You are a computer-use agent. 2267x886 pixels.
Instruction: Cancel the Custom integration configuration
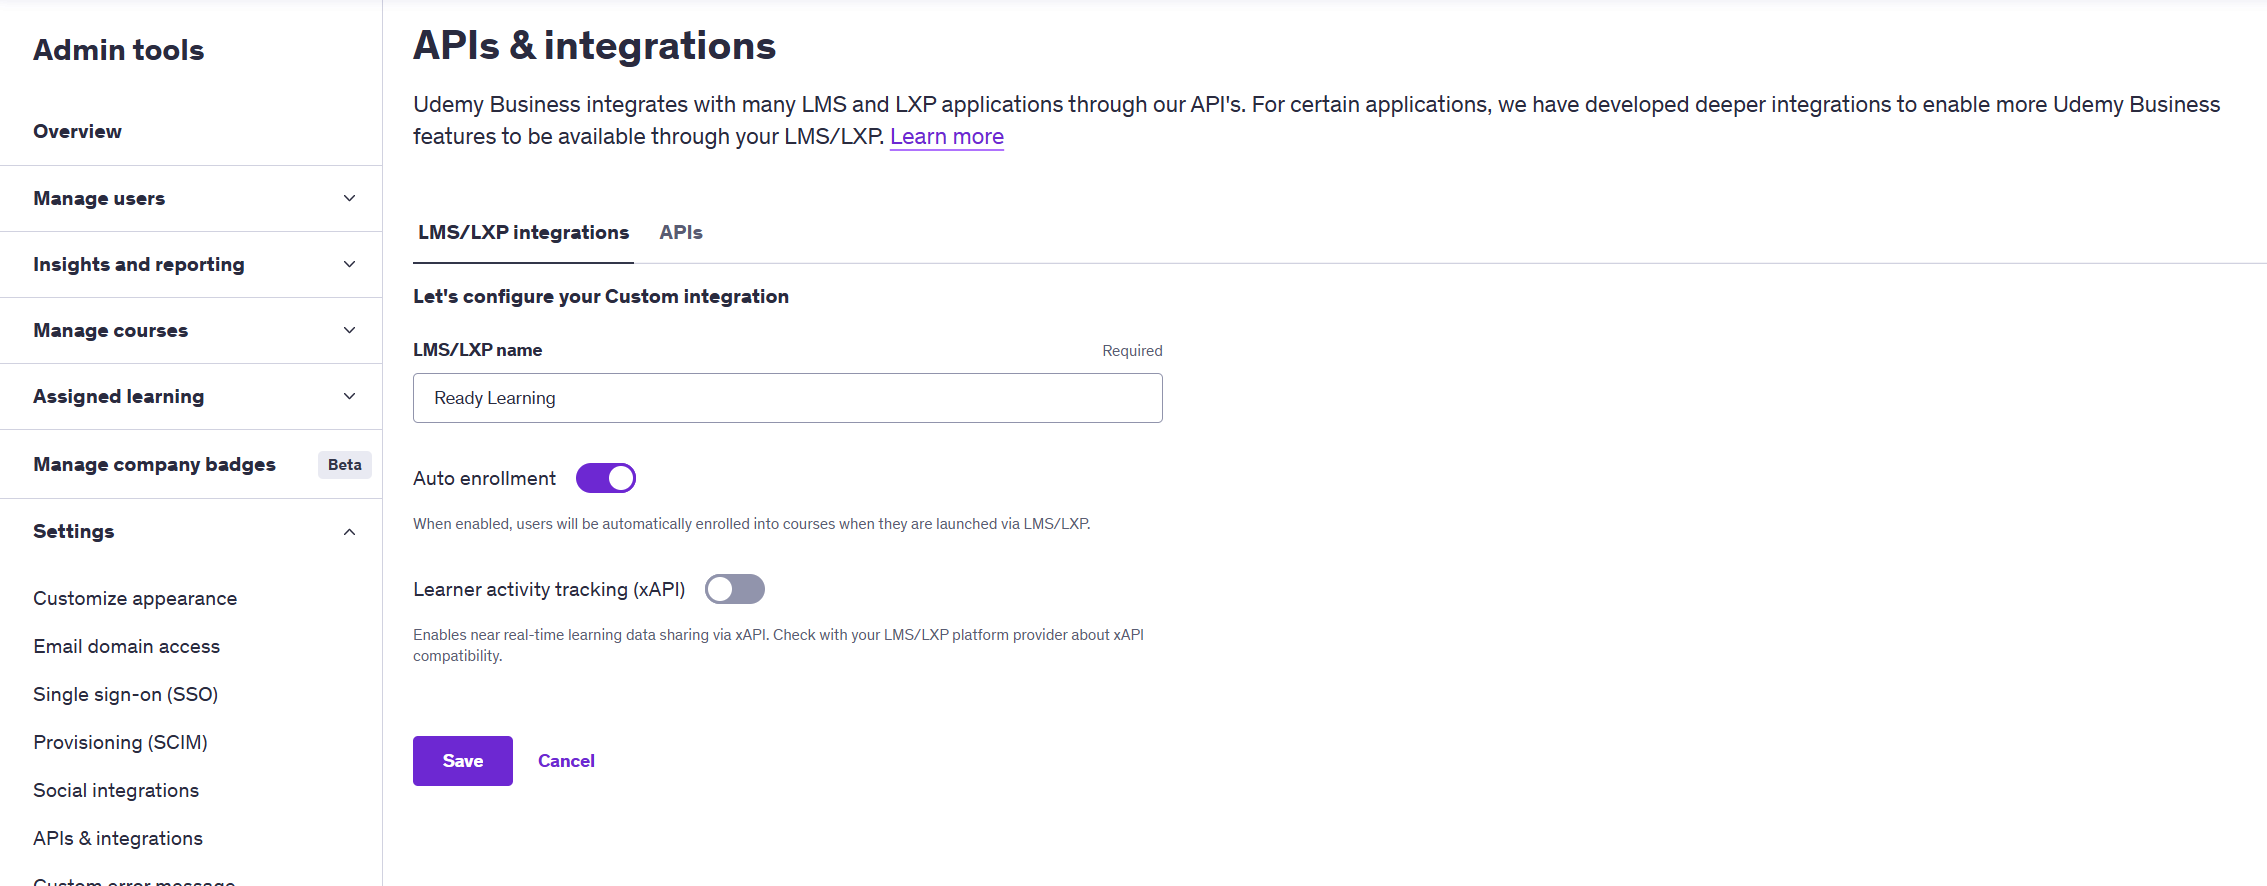pyautogui.click(x=566, y=761)
